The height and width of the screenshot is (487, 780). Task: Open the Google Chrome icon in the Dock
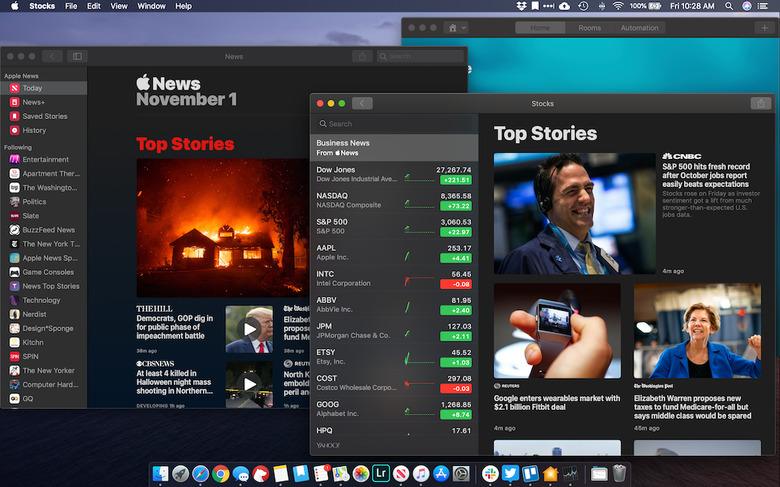click(x=220, y=474)
